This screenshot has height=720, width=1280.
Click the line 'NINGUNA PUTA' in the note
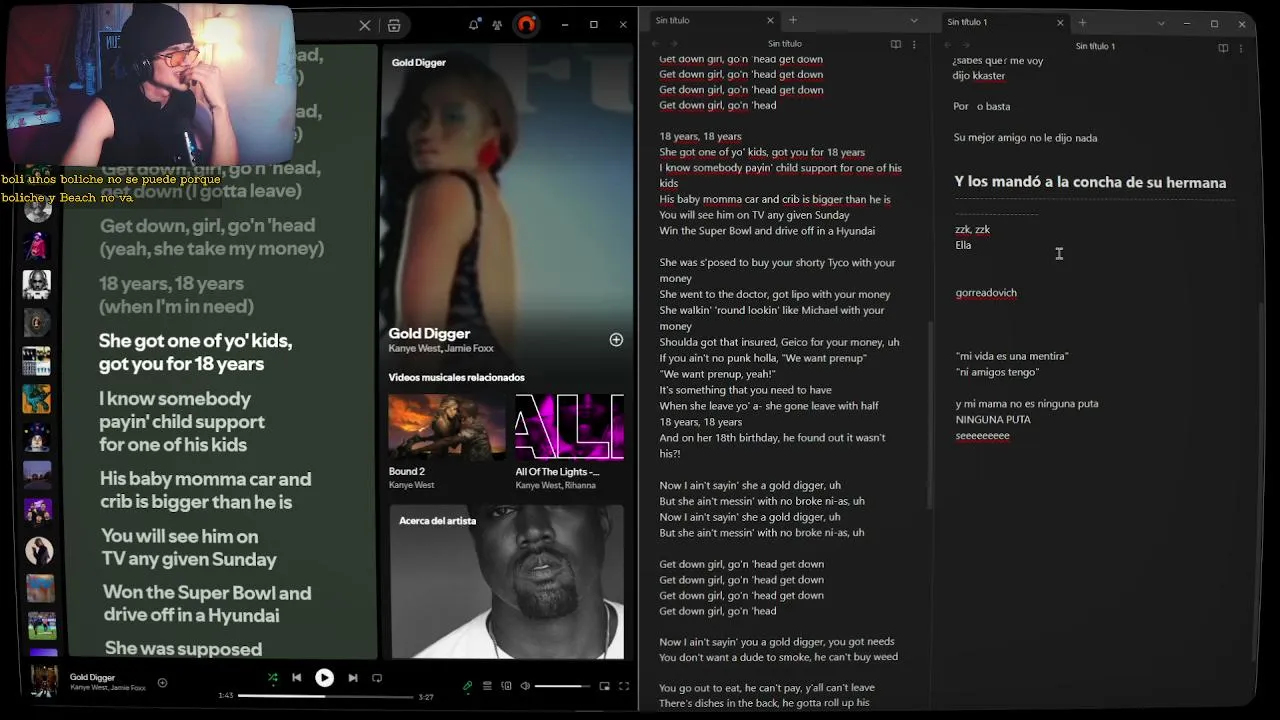coord(993,420)
